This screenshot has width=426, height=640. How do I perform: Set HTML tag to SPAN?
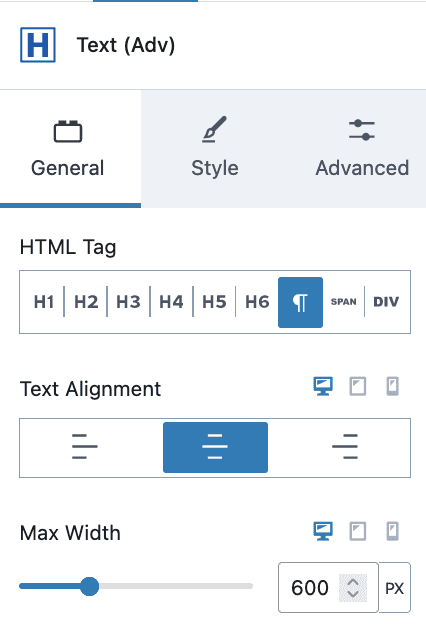(x=344, y=302)
